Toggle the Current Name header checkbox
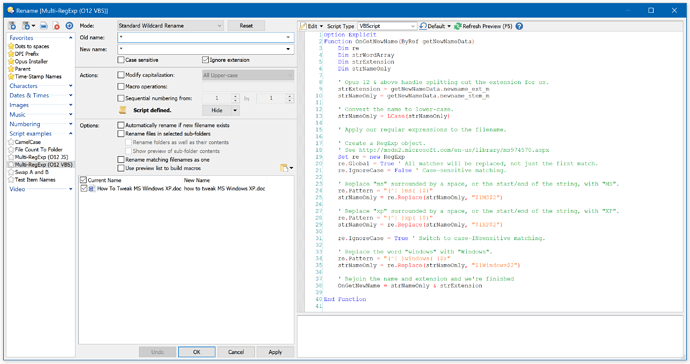Screen dimensions: 690x364 pyautogui.click(x=83, y=180)
